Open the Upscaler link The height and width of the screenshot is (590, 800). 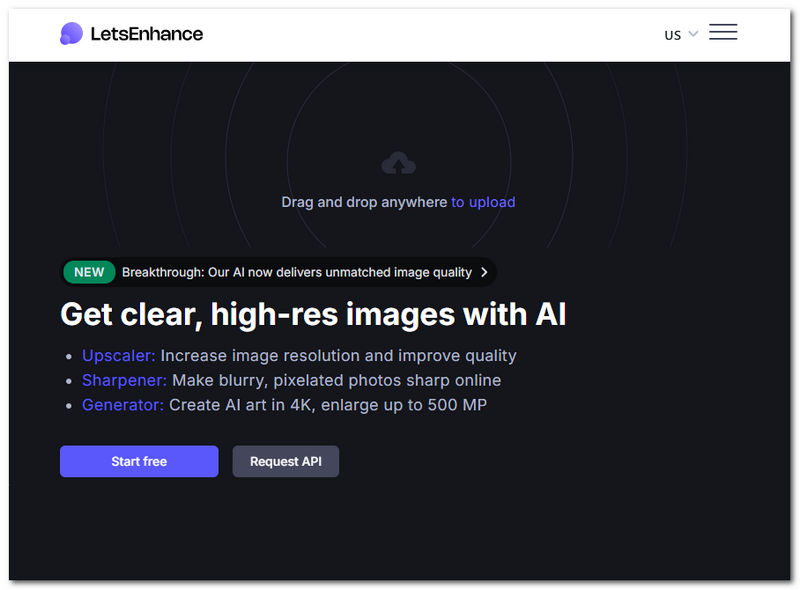click(119, 355)
